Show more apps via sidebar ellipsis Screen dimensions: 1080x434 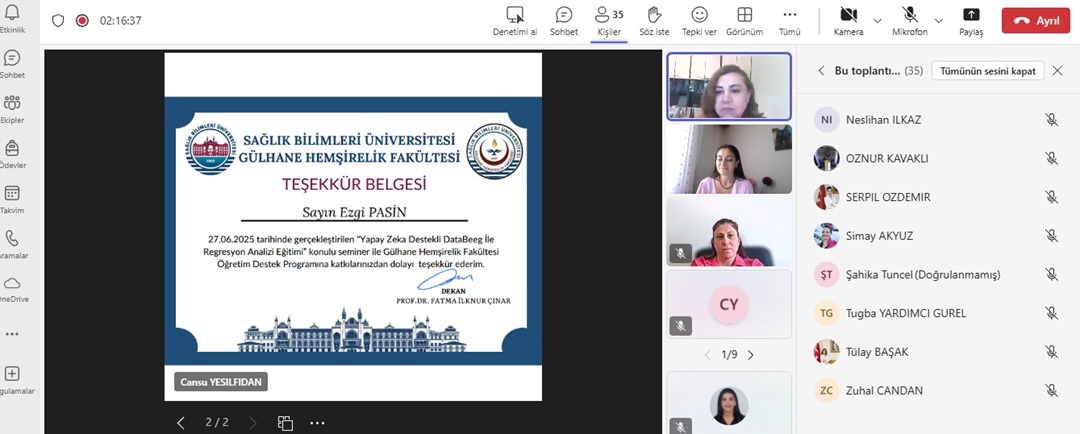coord(12,334)
